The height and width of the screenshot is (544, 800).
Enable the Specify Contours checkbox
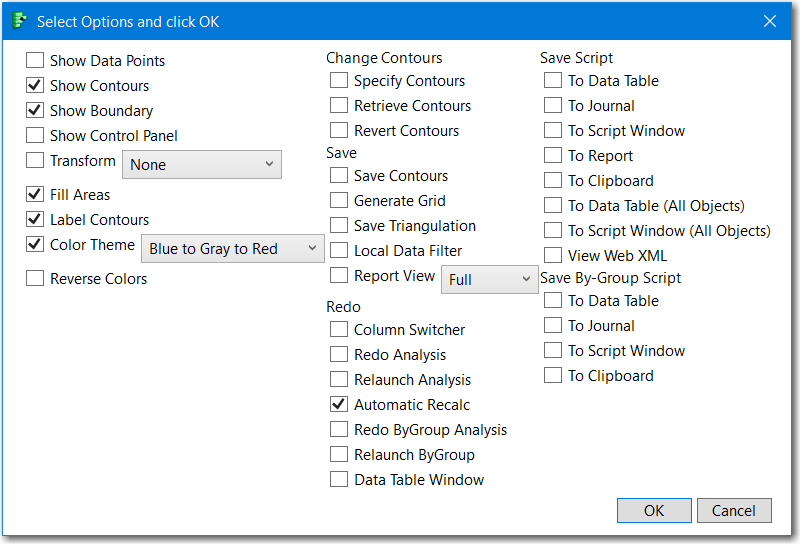point(339,81)
